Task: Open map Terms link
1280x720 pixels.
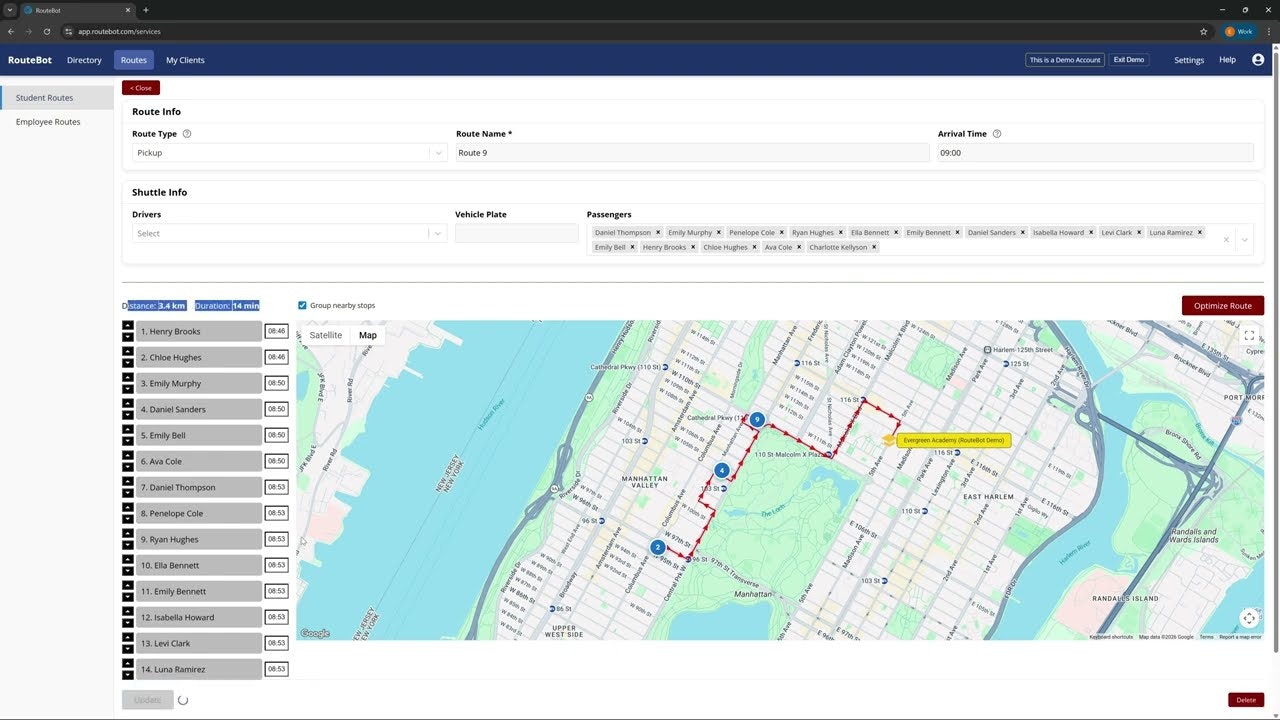Action: point(1207,637)
